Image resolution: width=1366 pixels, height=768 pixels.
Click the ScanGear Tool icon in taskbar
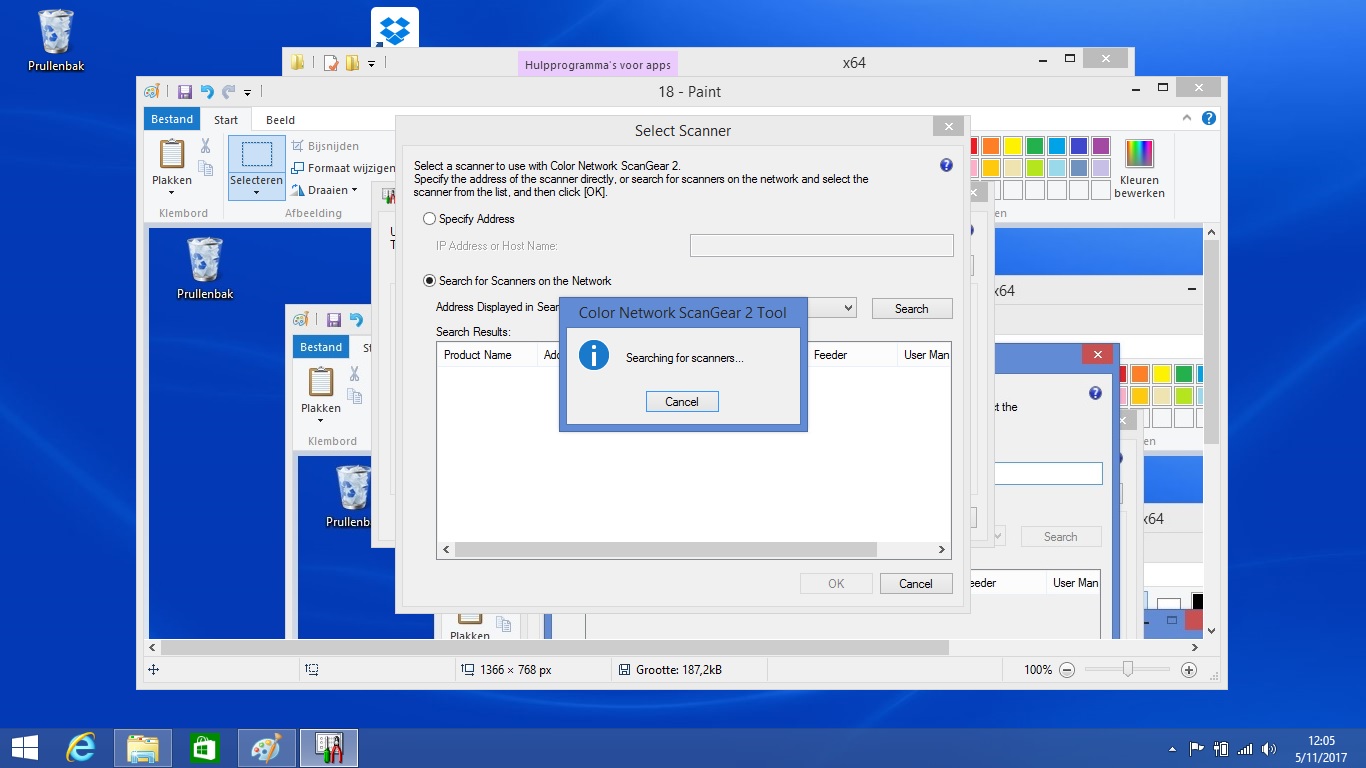pyautogui.click(x=329, y=747)
